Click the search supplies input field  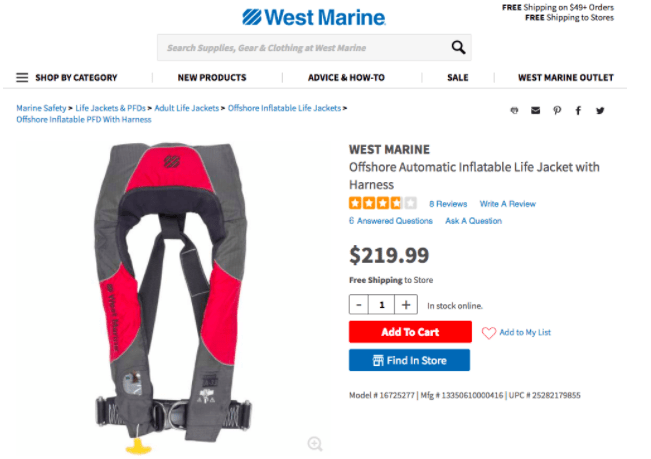300,47
